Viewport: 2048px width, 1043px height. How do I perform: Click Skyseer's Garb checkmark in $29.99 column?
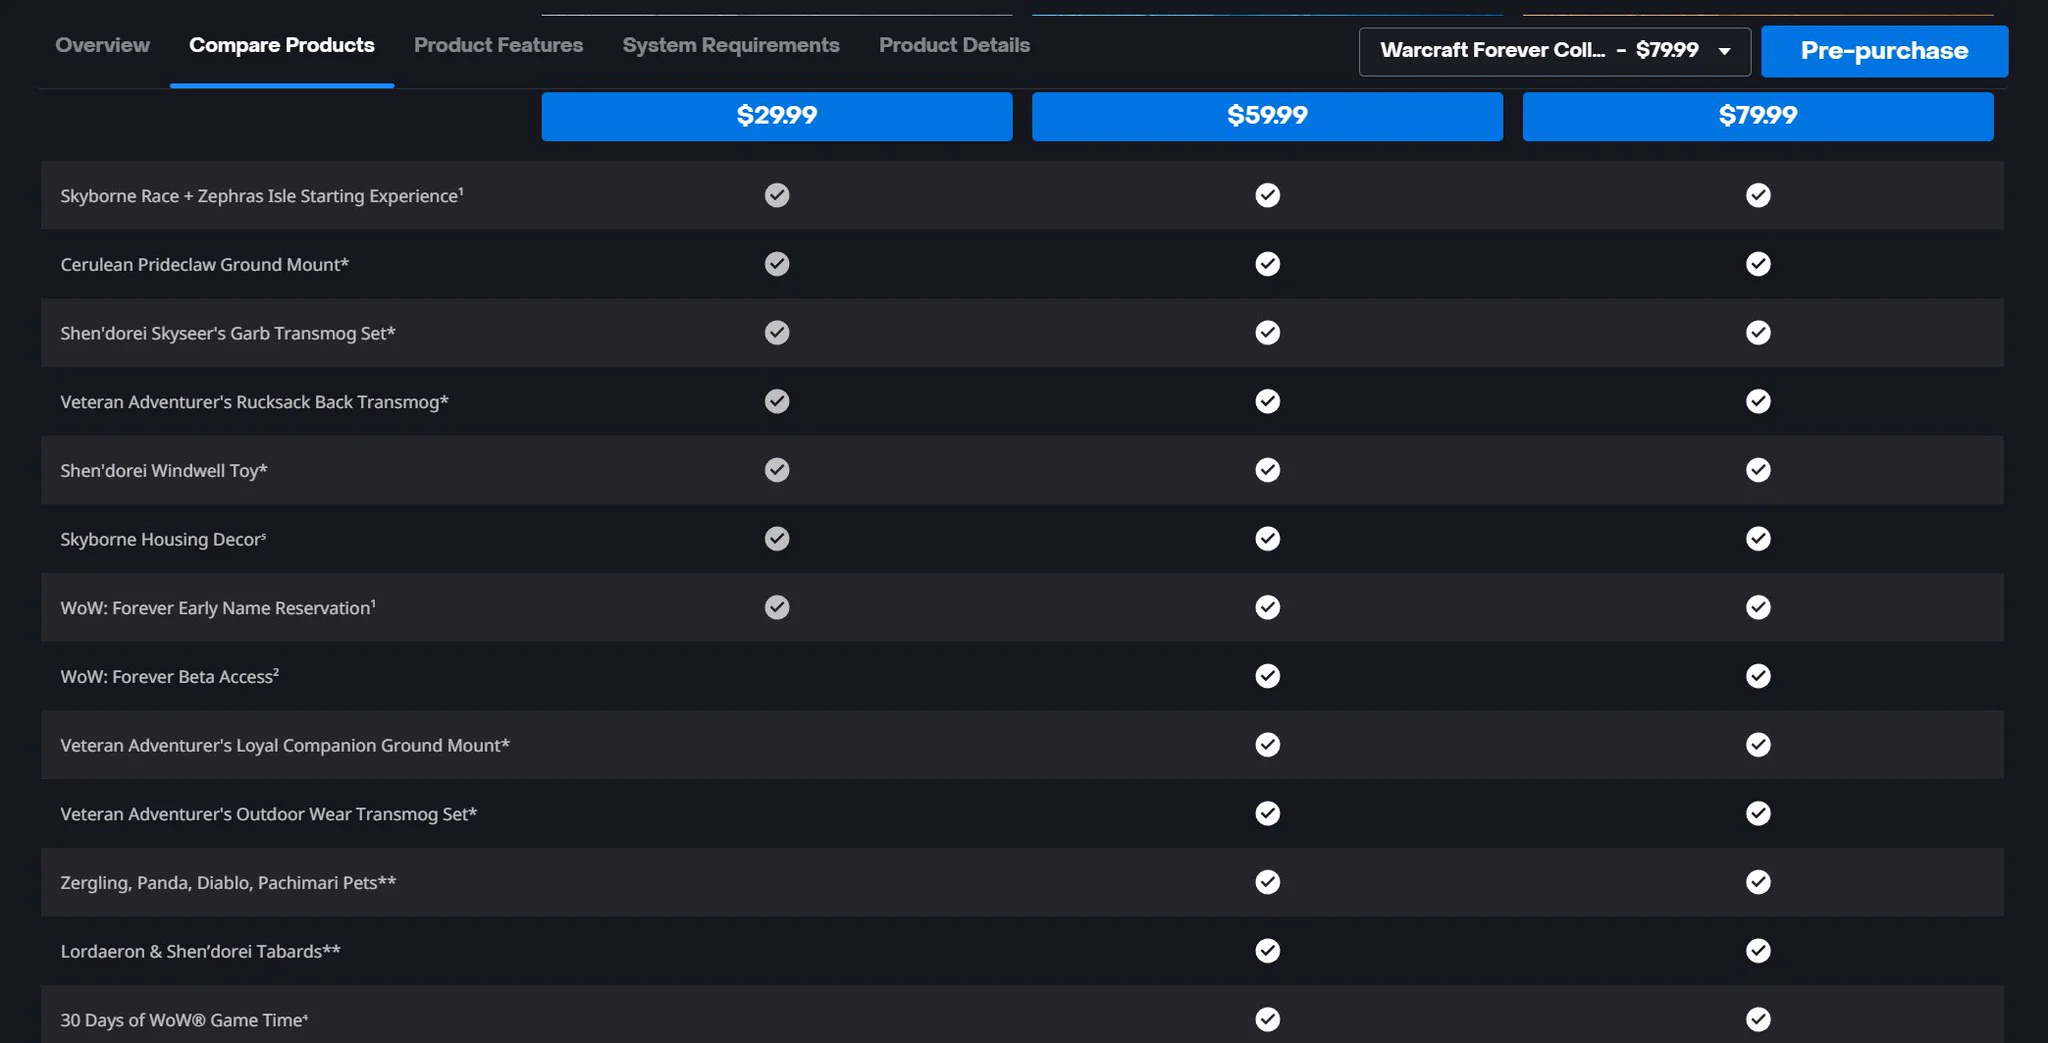point(777,332)
